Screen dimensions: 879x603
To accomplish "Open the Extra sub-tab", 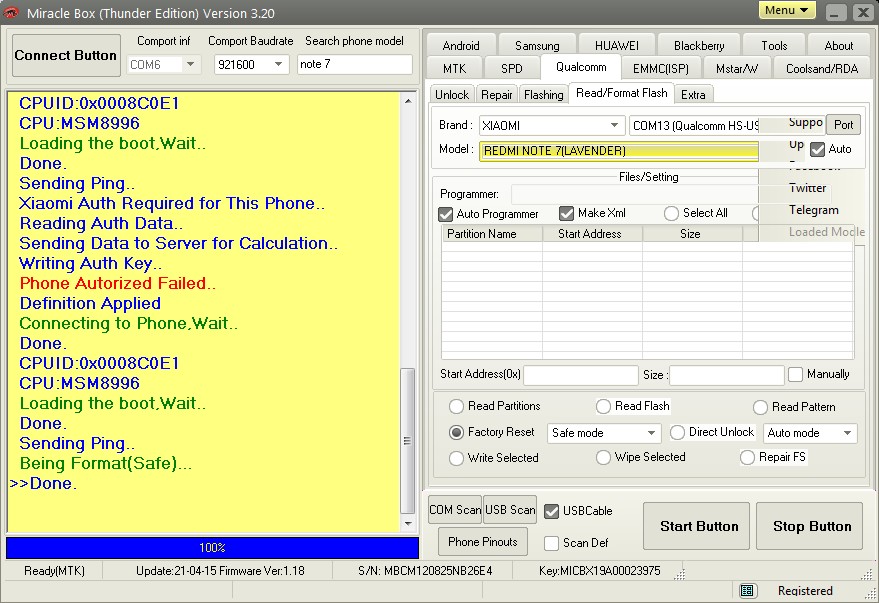I will [693, 94].
